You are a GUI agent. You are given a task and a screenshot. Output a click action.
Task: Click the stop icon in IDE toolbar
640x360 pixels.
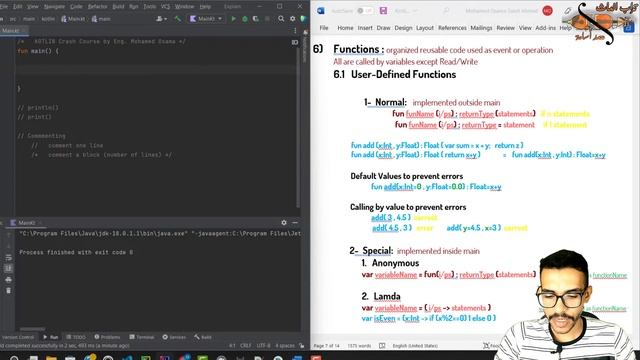tap(267, 19)
